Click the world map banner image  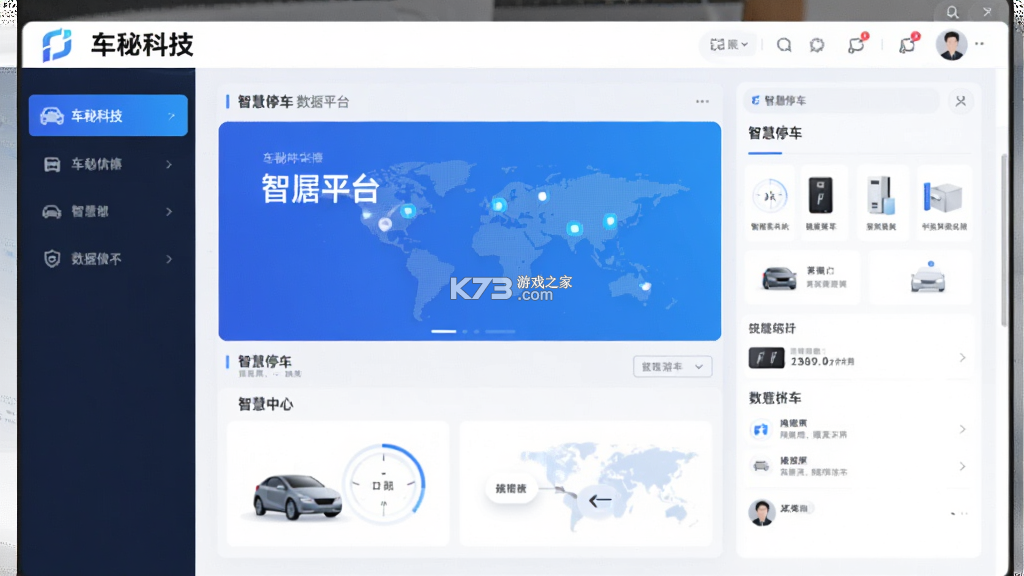[x=470, y=231]
